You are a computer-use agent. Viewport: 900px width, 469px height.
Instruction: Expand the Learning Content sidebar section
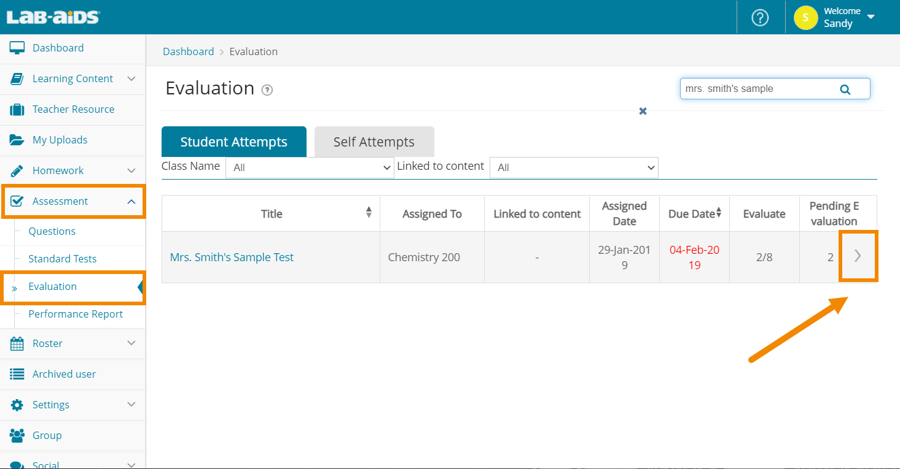coord(131,79)
